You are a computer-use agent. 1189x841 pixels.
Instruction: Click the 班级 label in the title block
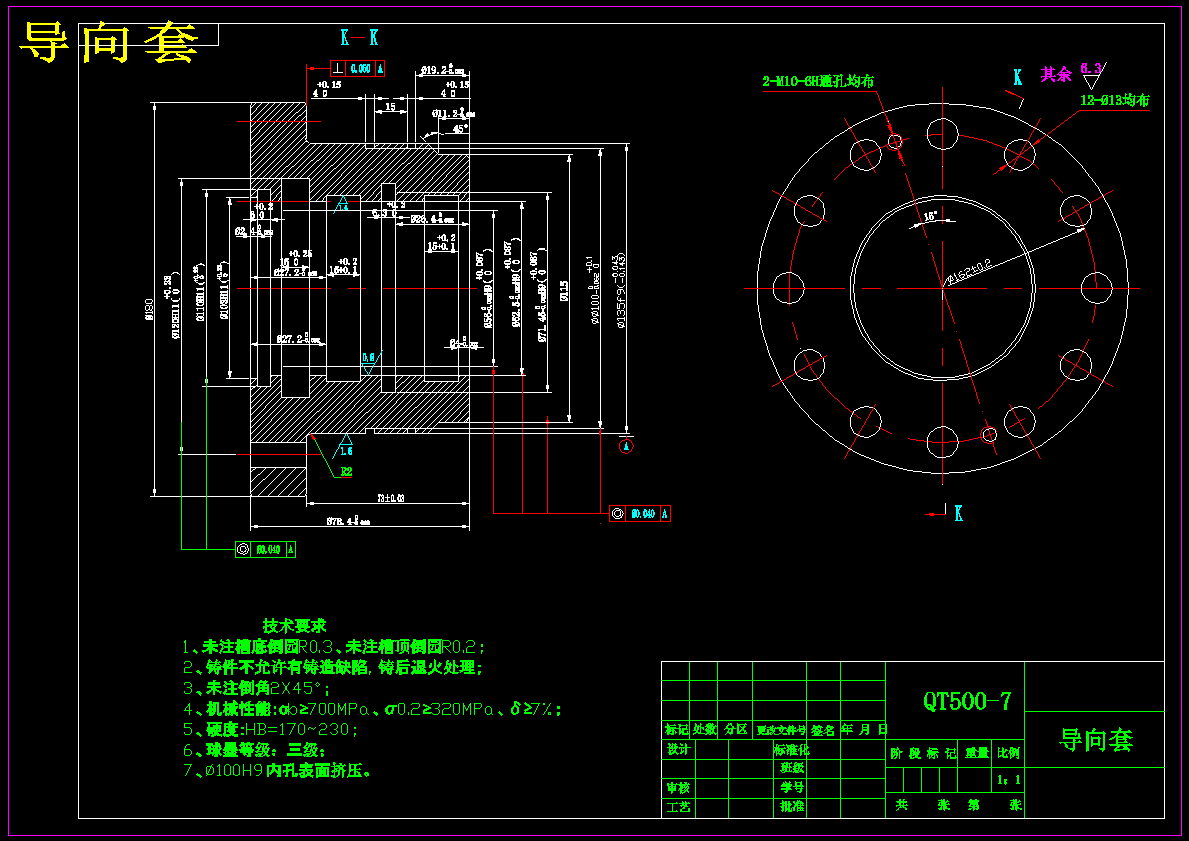coord(792,767)
